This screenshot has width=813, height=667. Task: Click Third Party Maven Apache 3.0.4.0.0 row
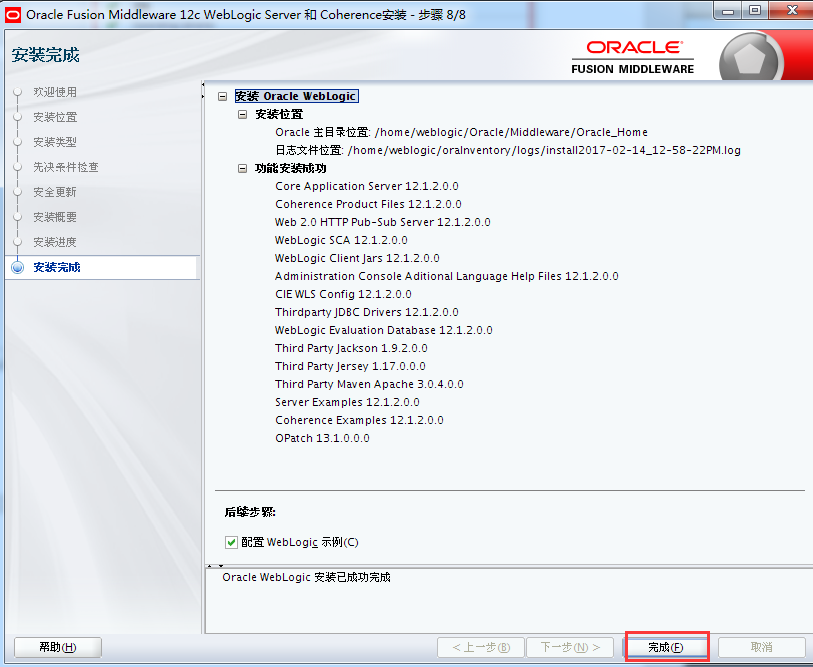(x=369, y=384)
